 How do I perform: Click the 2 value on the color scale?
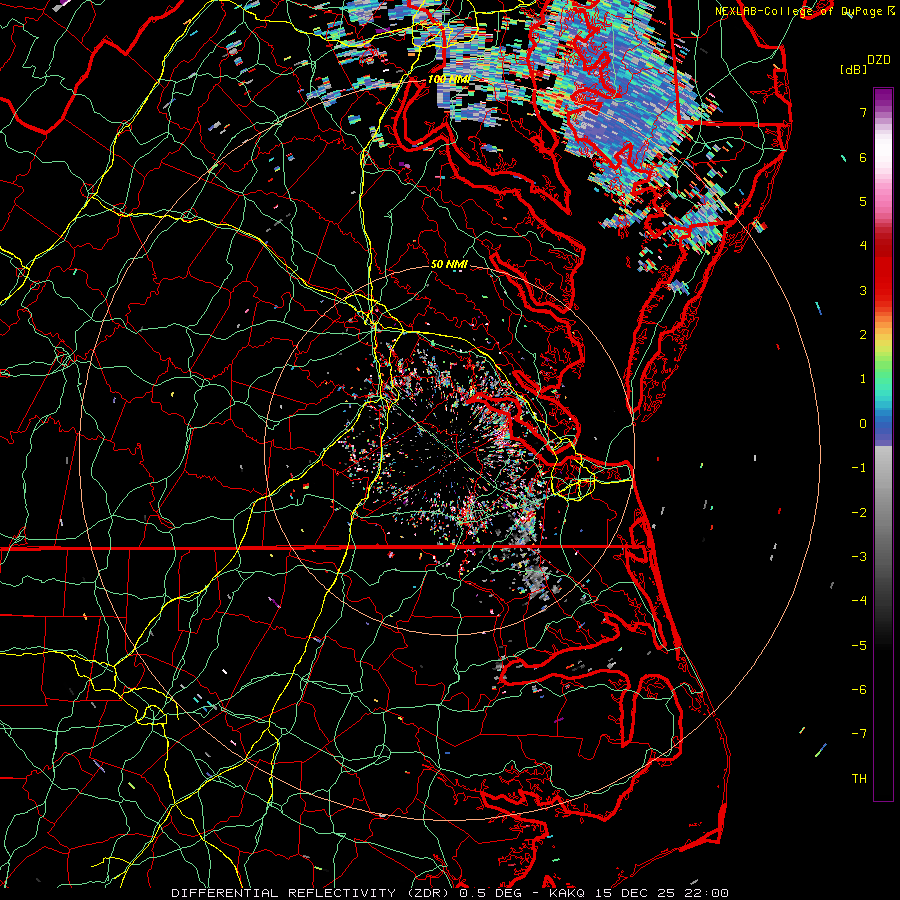[863, 335]
